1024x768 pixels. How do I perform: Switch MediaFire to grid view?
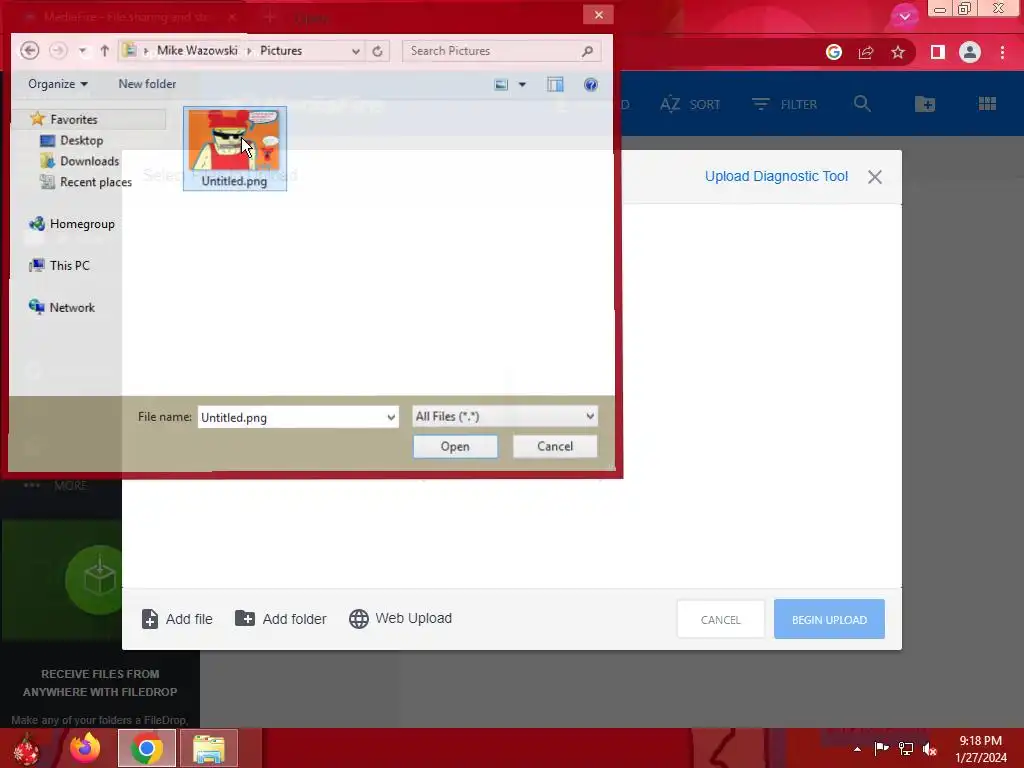987,104
